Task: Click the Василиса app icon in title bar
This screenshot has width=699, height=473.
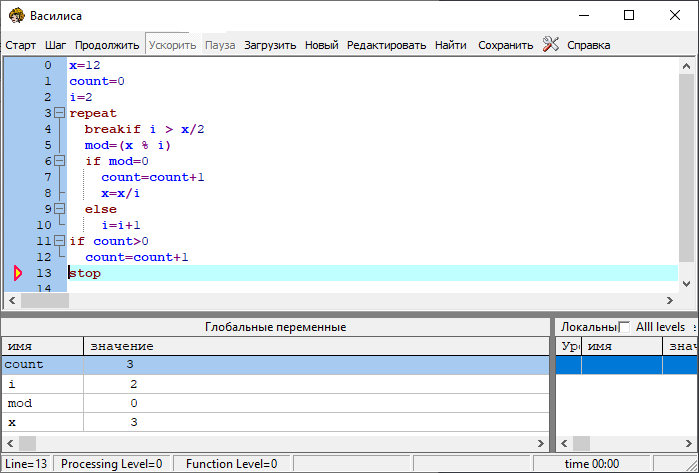Action: 16,15
